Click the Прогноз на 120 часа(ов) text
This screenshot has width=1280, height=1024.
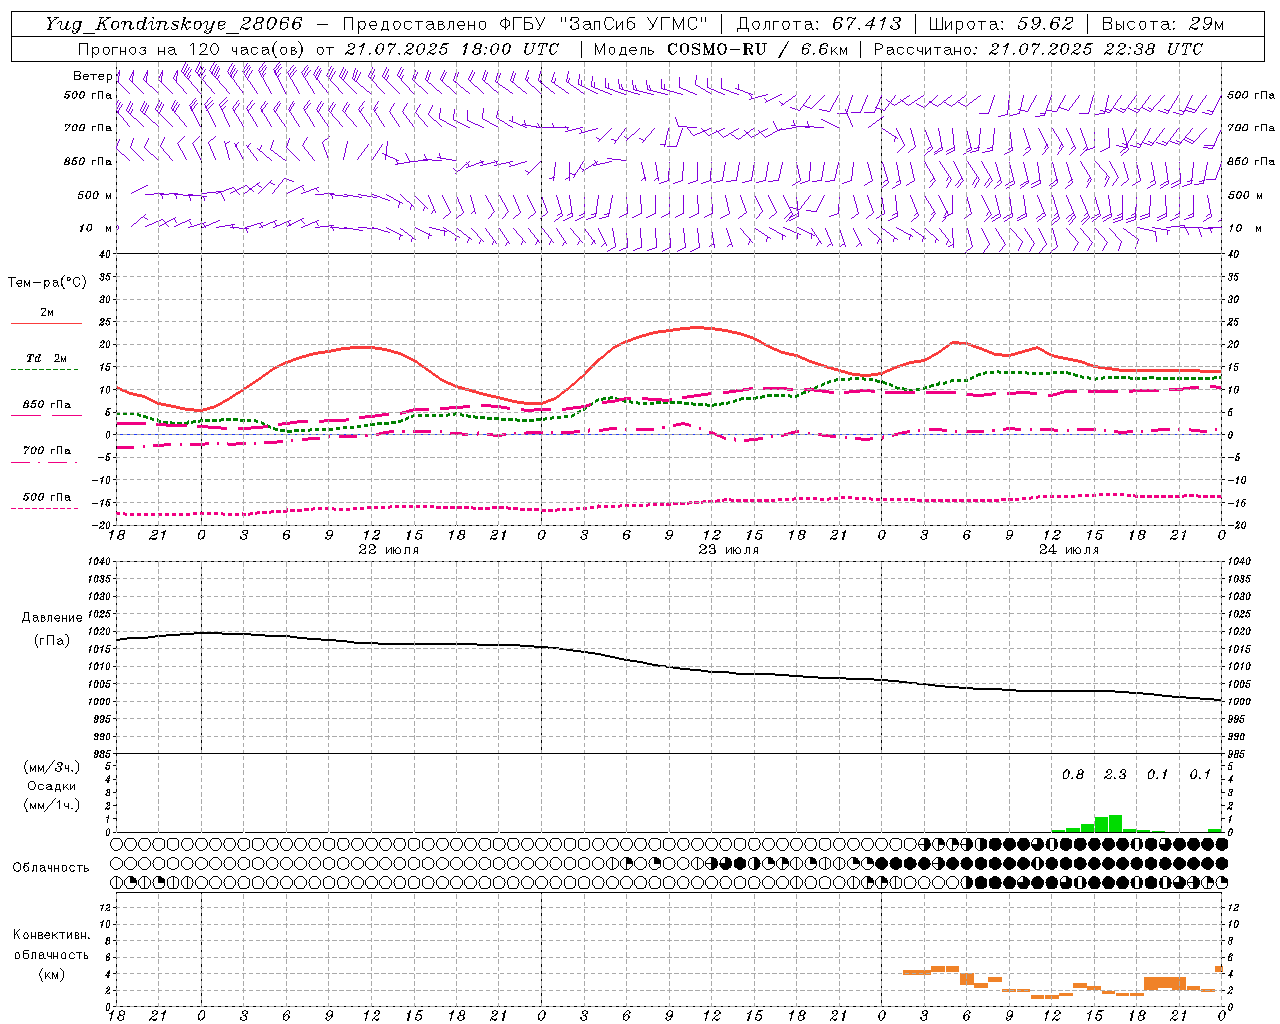tap(193, 49)
